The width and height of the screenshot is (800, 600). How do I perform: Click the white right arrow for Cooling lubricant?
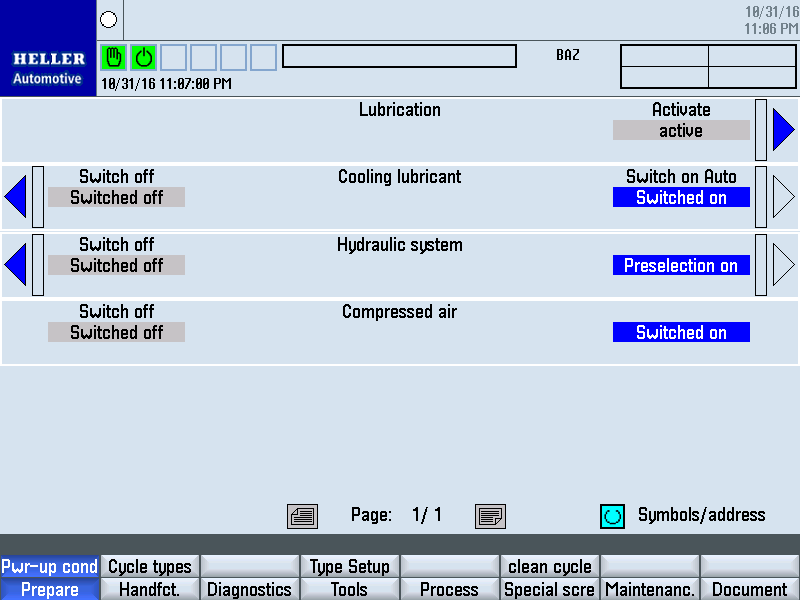(x=783, y=197)
